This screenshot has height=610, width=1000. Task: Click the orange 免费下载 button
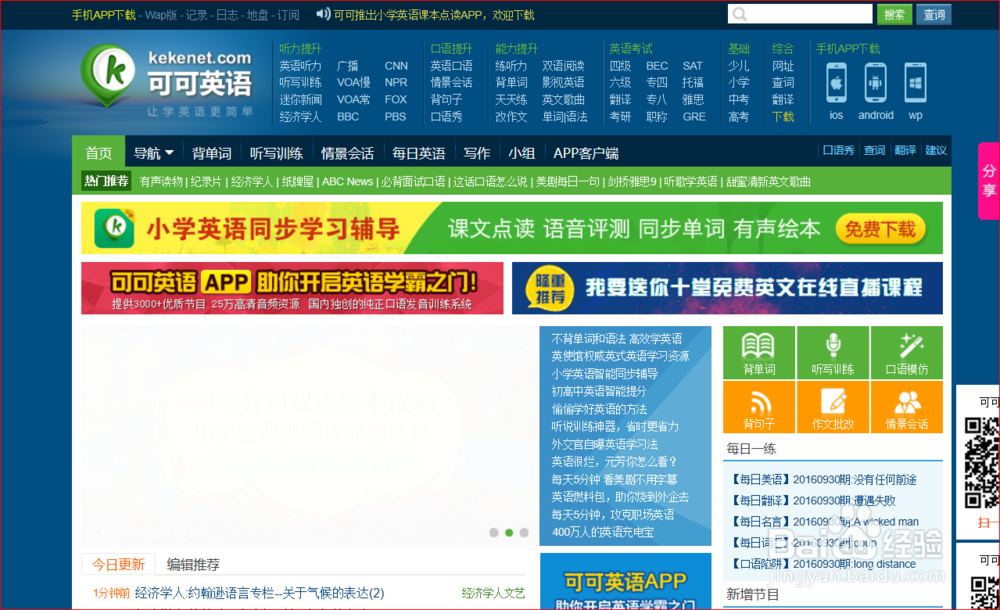coord(880,228)
